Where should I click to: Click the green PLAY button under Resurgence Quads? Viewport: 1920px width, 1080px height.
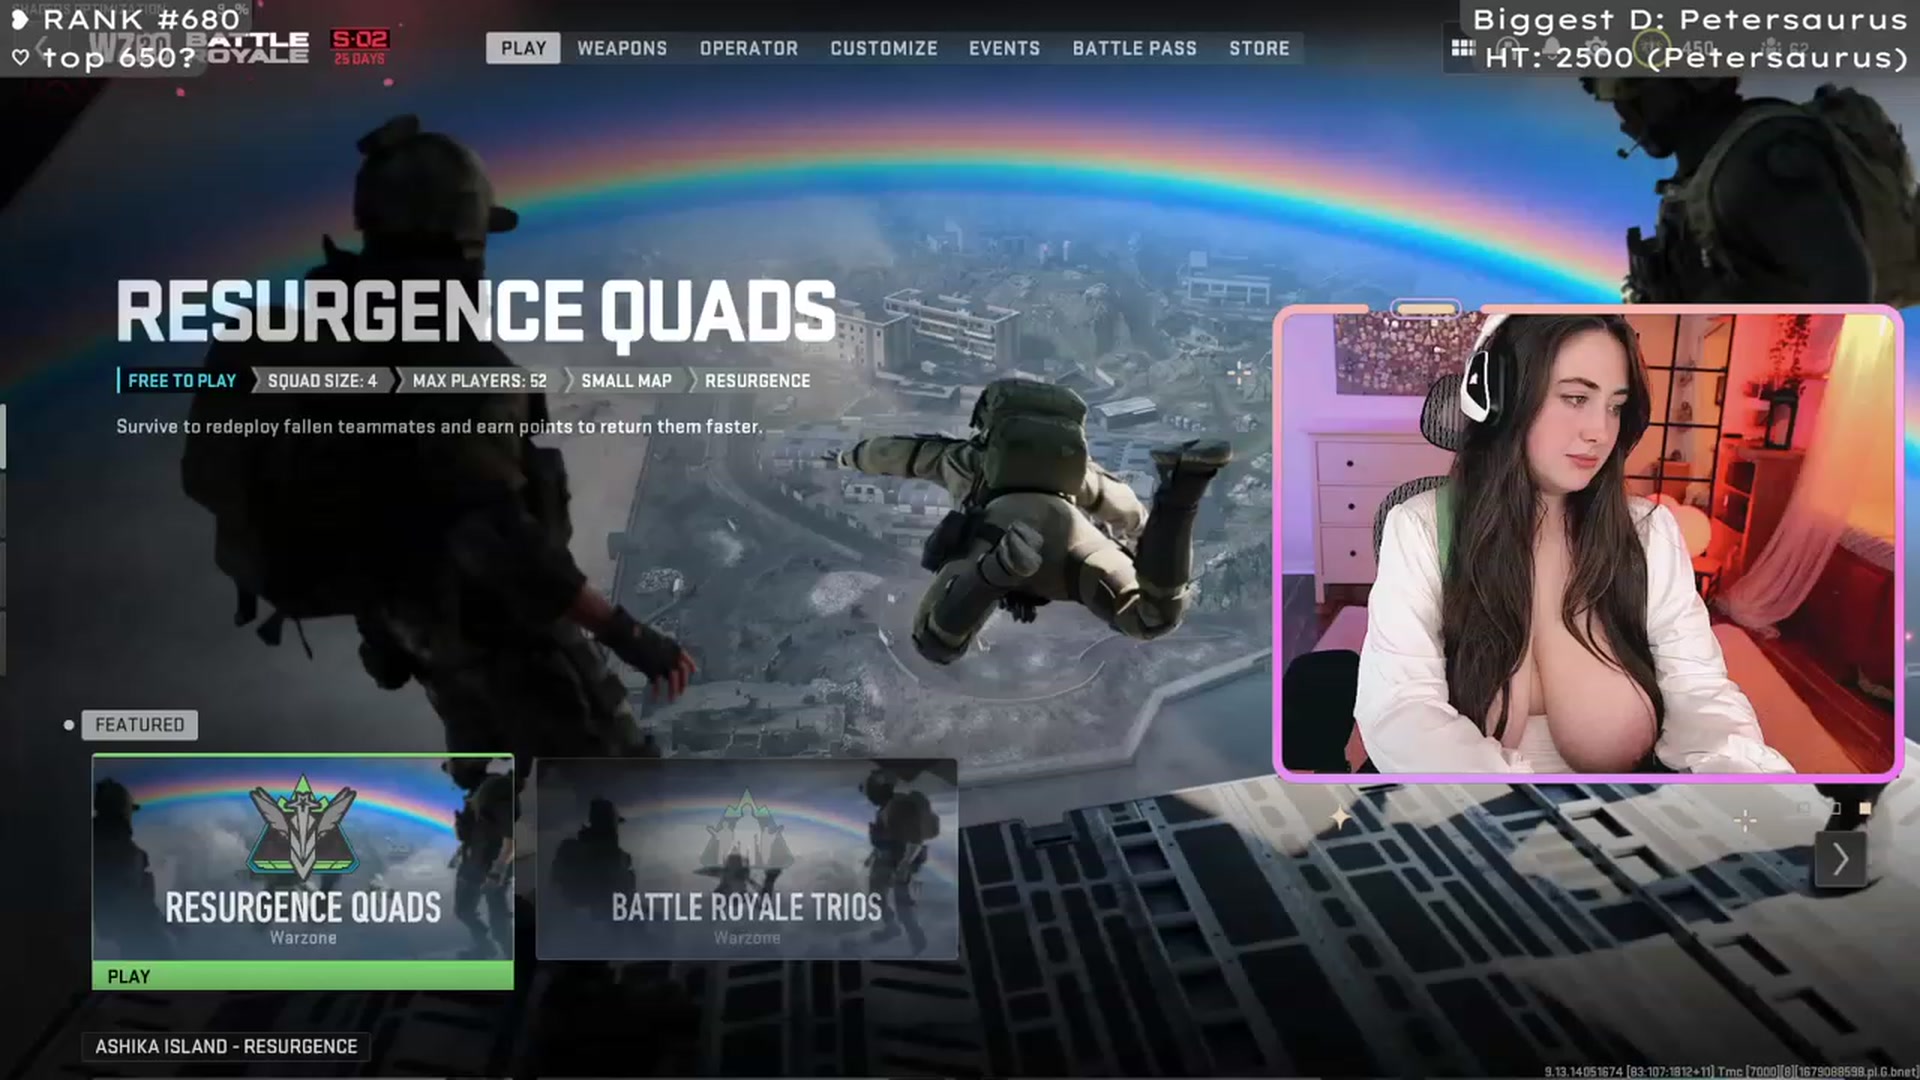(303, 976)
